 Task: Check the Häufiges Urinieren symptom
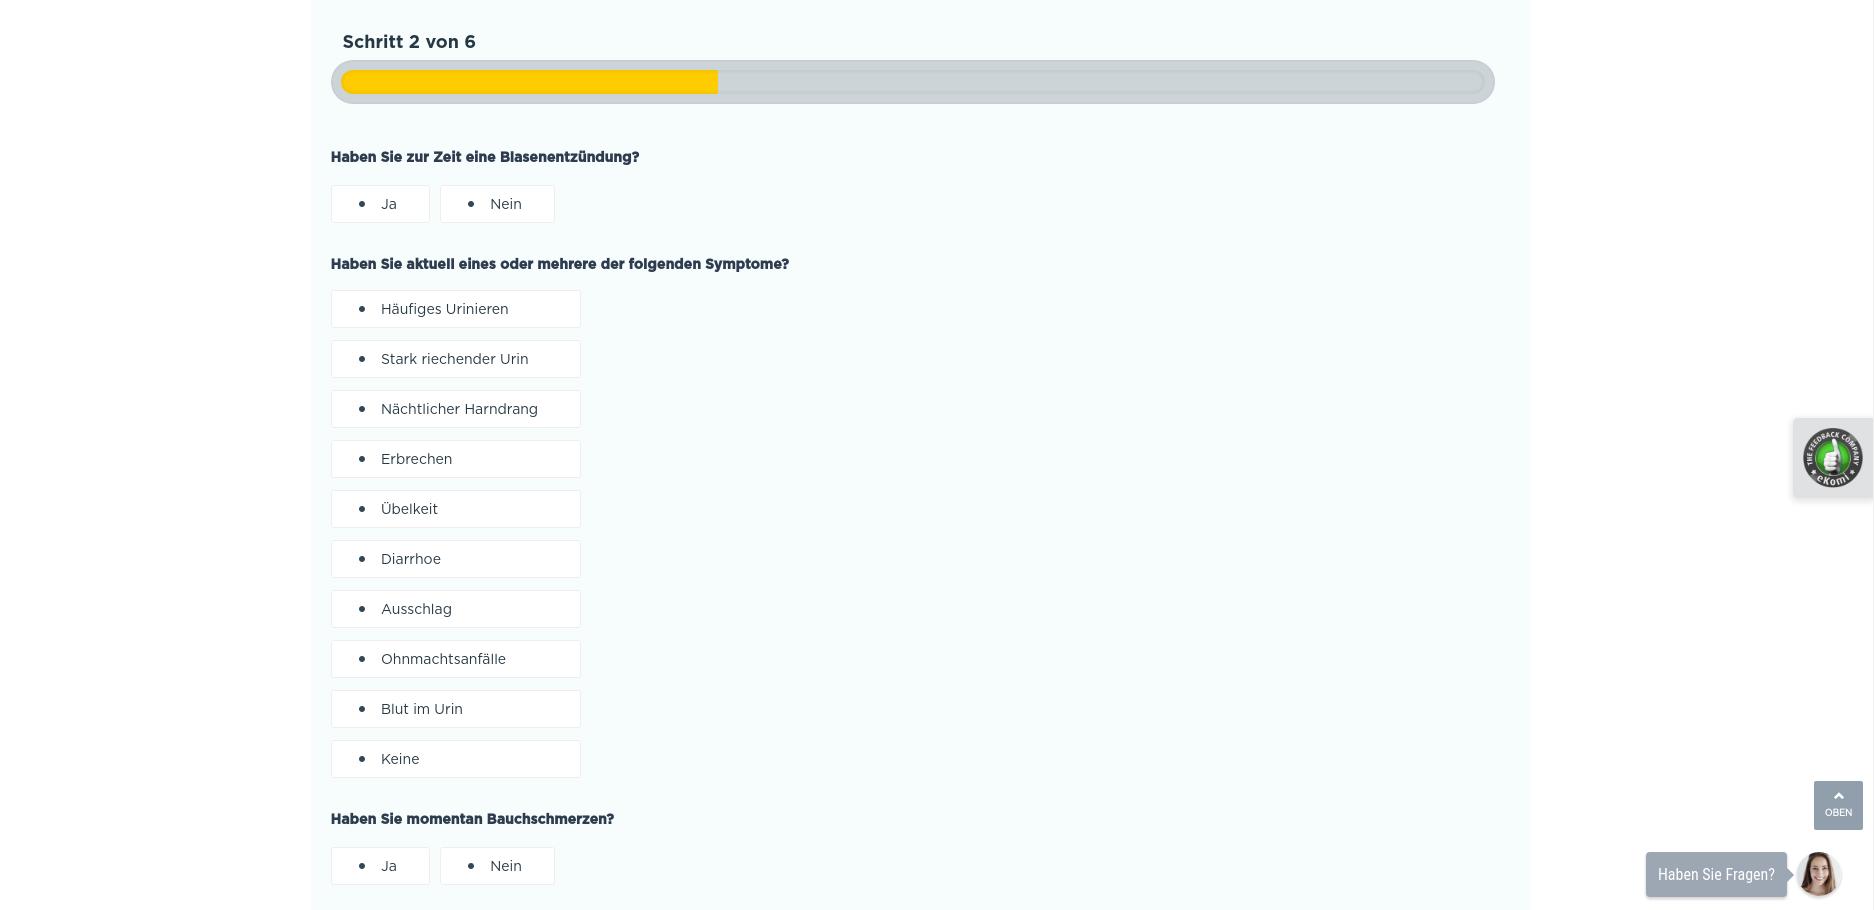click(x=455, y=309)
